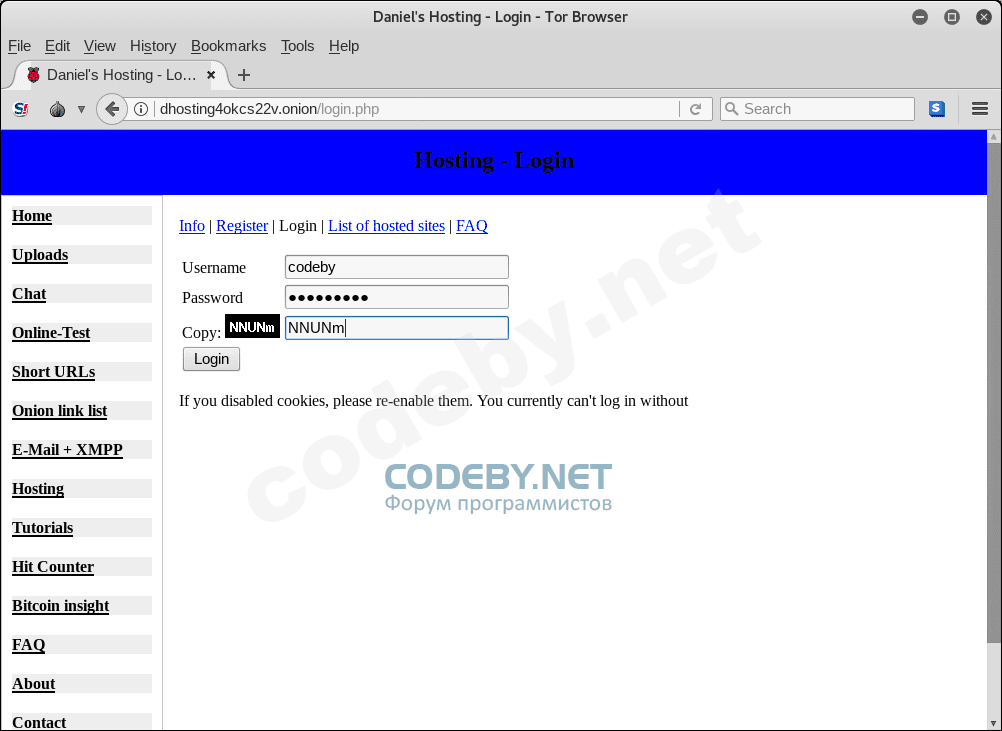Click the captcha Copy input field

[x=397, y=328]
